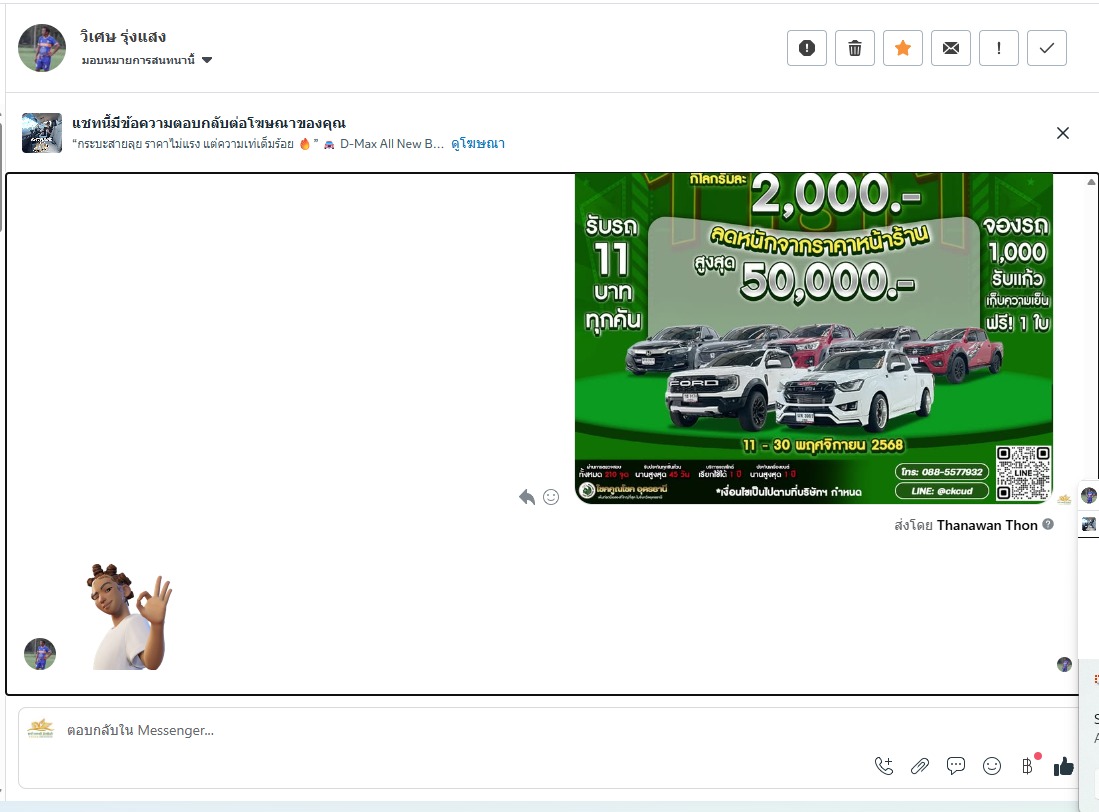Show sent-by help question icon
This screenshot has width=1099, height=812.
[1048, 524]
